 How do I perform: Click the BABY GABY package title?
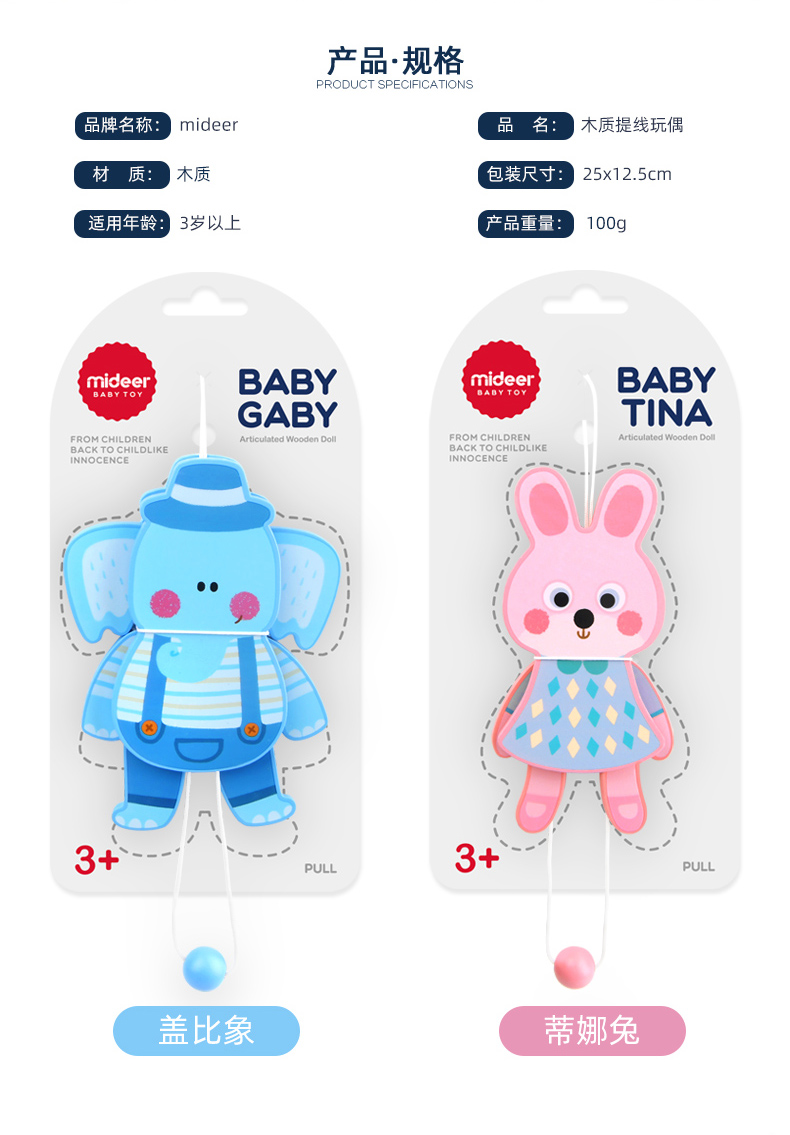point(287,398)
